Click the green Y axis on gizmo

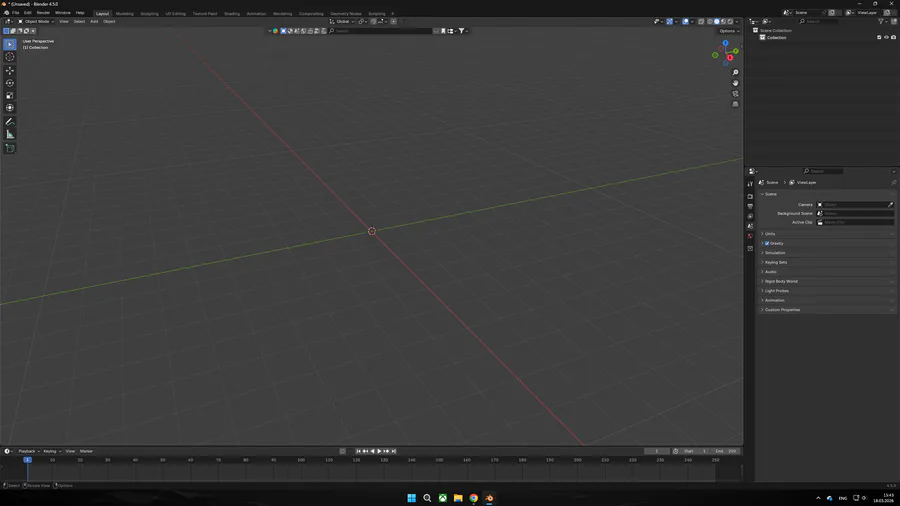[736, 51]
